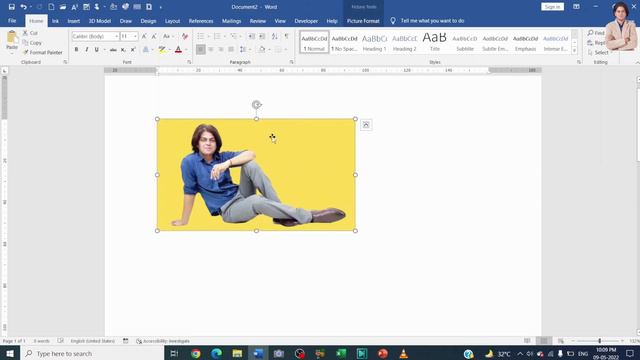Launch Microsoft Edge from taskbar
Viewport: 640px width, 360px height.
pos(216,353)
